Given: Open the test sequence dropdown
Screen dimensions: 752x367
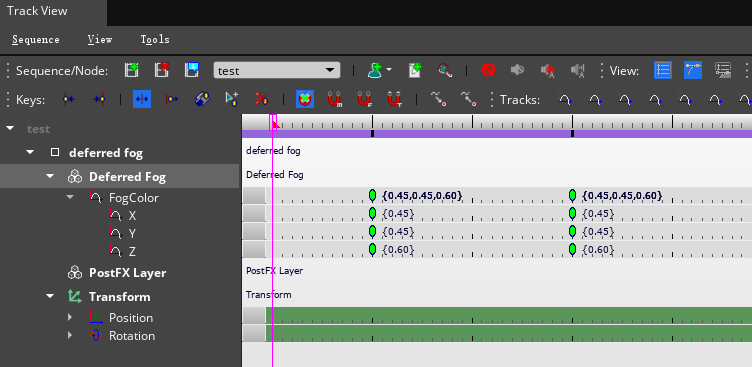Looking at the screenshot, I should (277, 71).
